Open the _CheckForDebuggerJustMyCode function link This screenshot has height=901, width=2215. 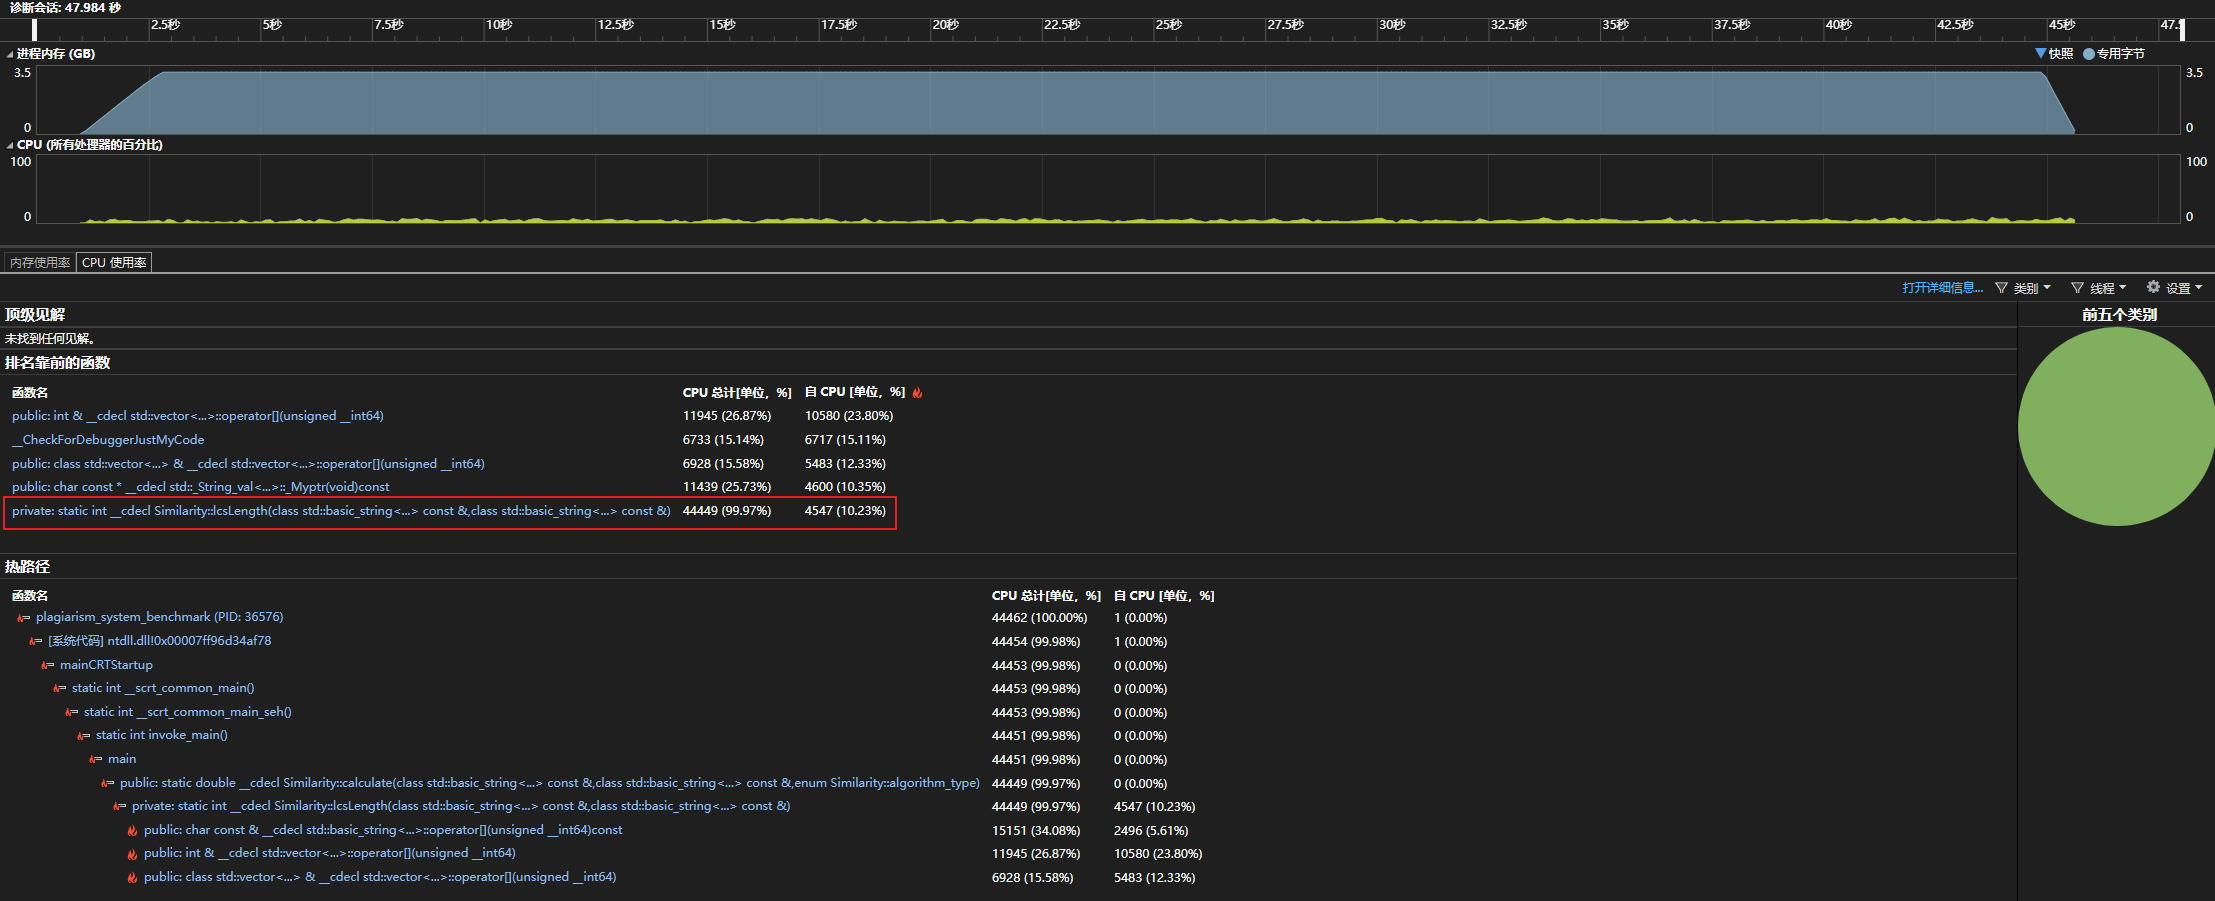(x=108, y=440)
